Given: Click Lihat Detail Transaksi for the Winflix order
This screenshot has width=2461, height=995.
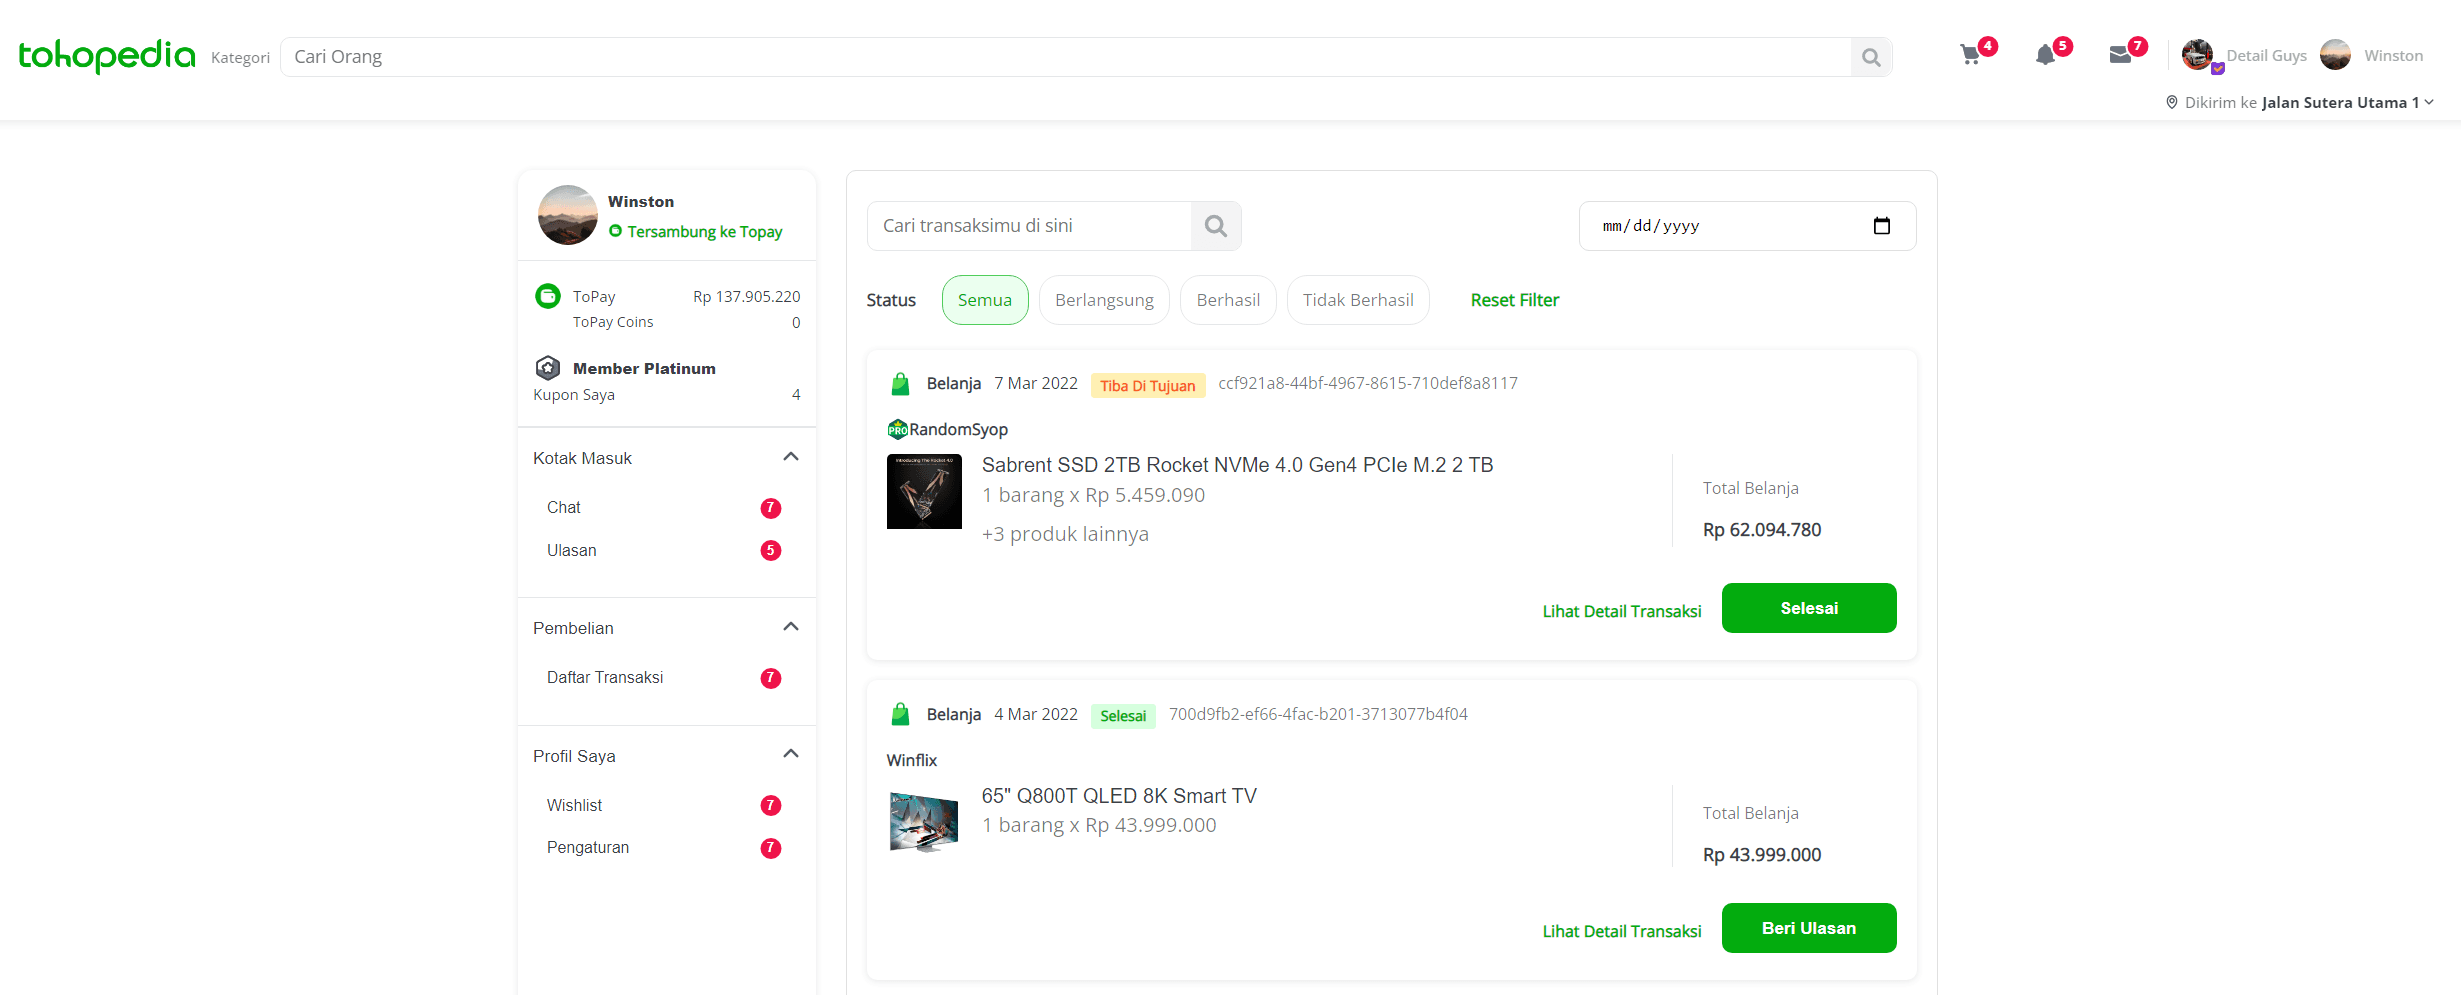Looking at the screenshot, I should coord(1621,930).
